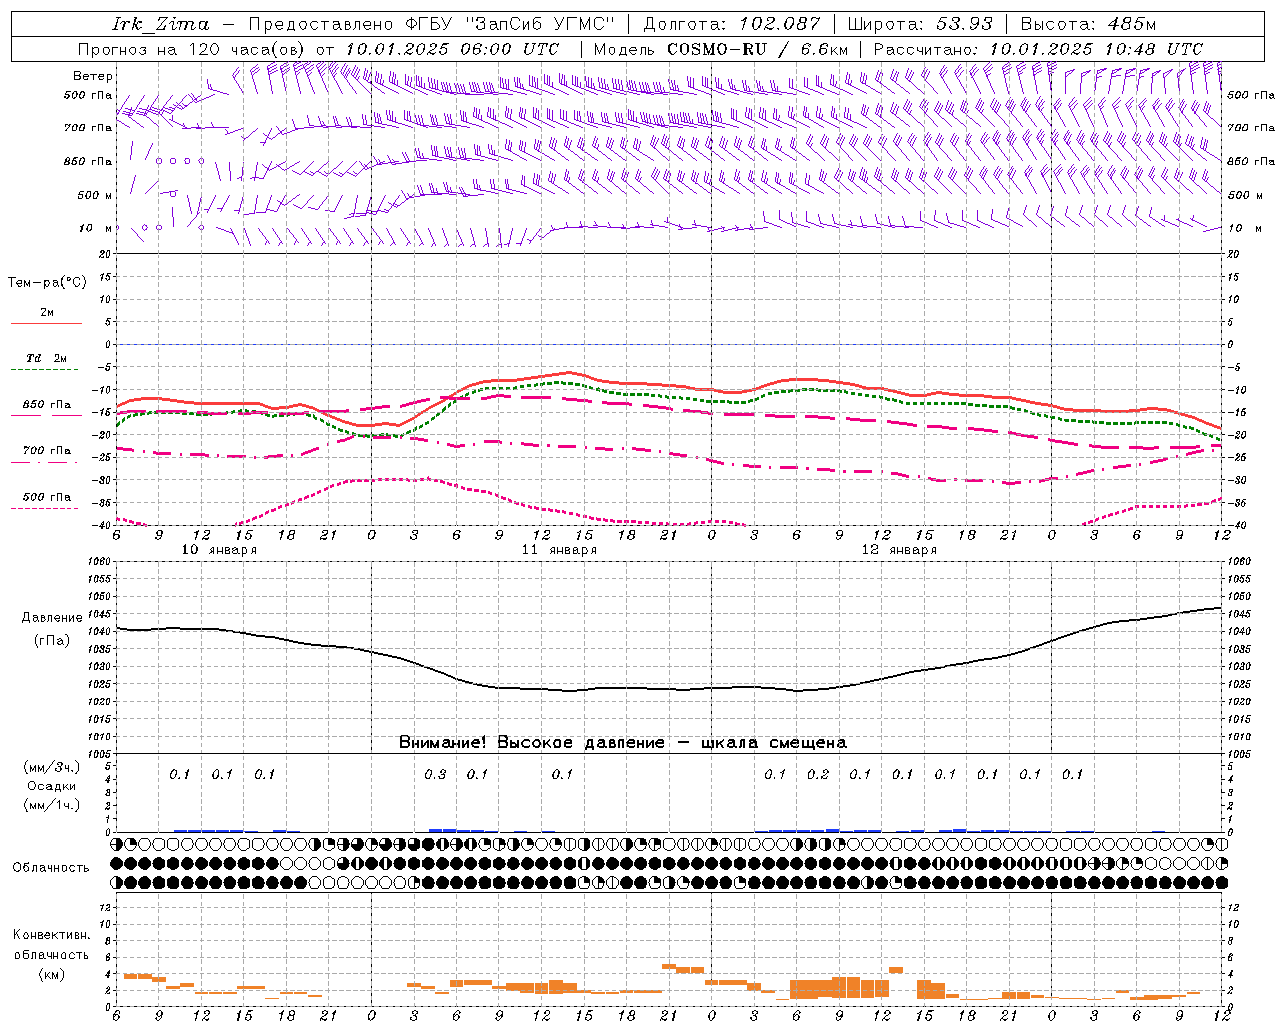The height and width of the screenshot is (1024, 1280).
Task: Click the '500 гПа' temperature legend entry
Action: tap(47, 497)
